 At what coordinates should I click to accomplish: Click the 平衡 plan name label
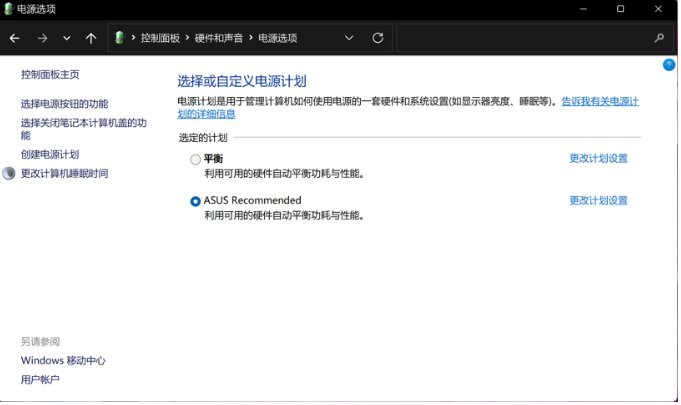tap(213, 158)
